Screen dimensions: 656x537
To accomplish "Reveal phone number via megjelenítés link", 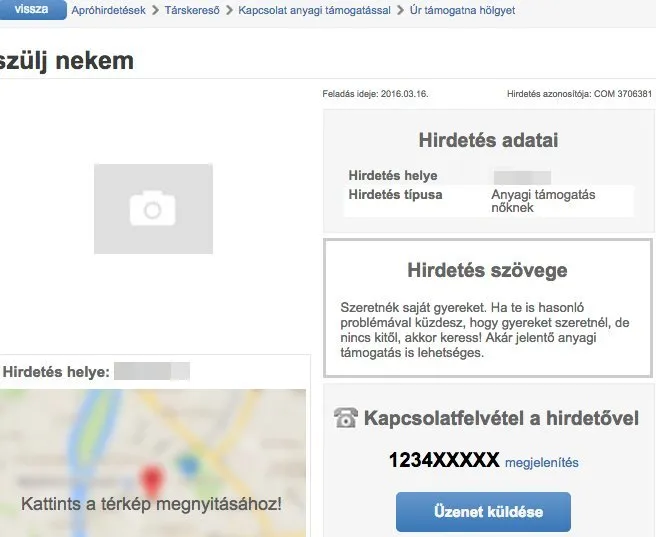I will pos(542,463).
